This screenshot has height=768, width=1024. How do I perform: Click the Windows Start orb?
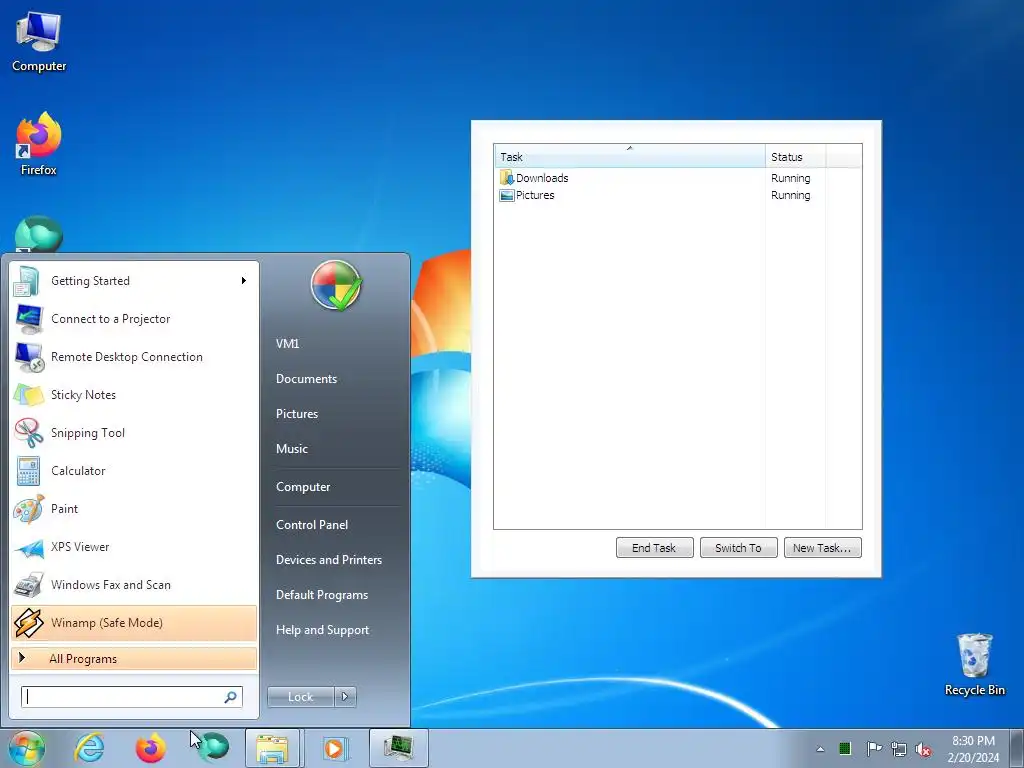(x=27, y=748)
